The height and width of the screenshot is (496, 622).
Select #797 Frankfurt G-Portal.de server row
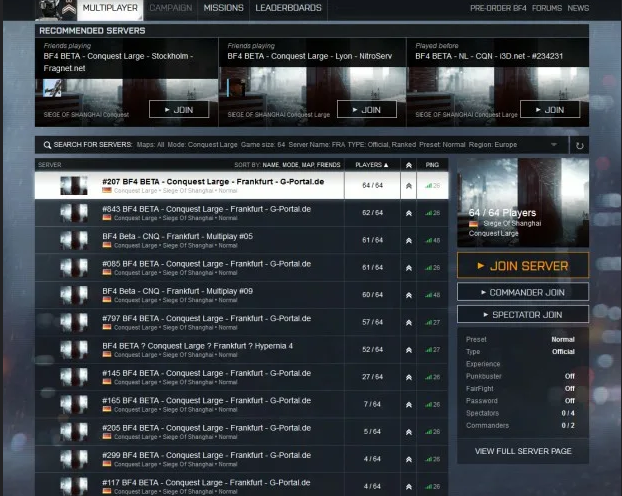(x=242, y=322)
